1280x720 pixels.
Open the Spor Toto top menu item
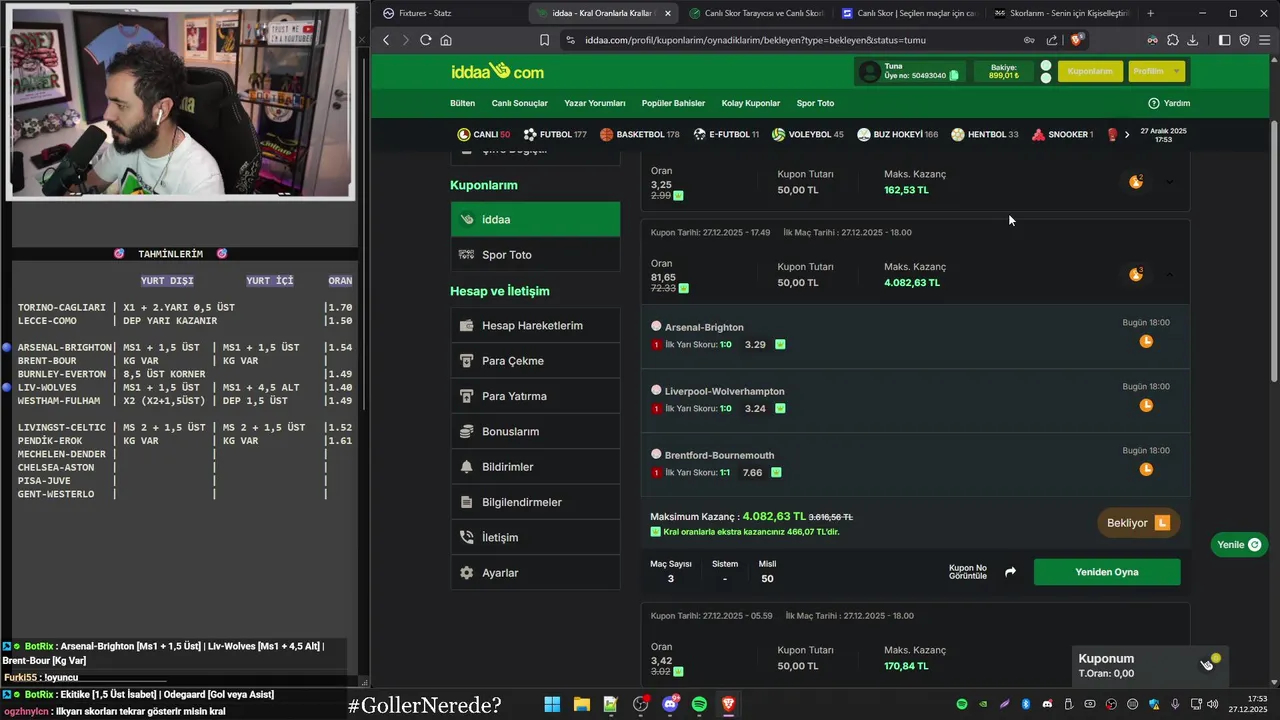click(815, 103)
